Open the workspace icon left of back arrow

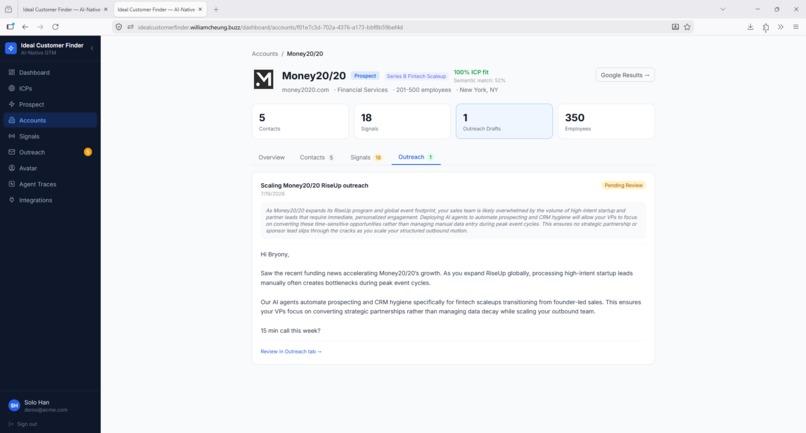pyautogui.click(x=10, y=26)
